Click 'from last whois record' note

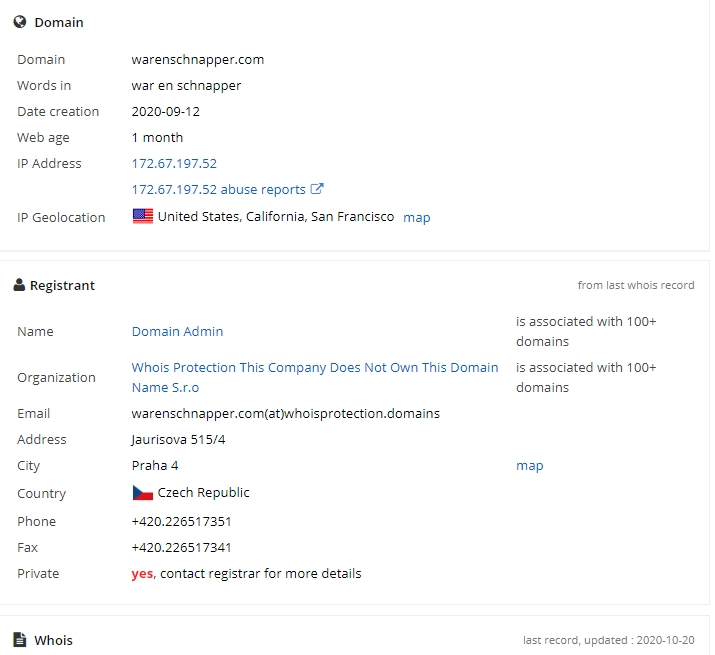[x=636, y=285]
